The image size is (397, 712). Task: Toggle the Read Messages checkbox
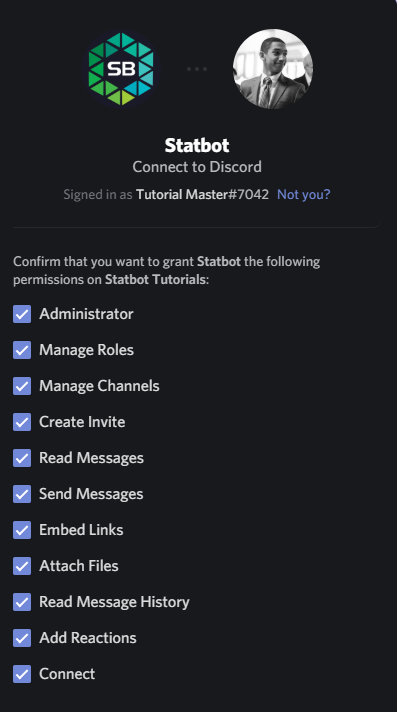click(22, 458)
